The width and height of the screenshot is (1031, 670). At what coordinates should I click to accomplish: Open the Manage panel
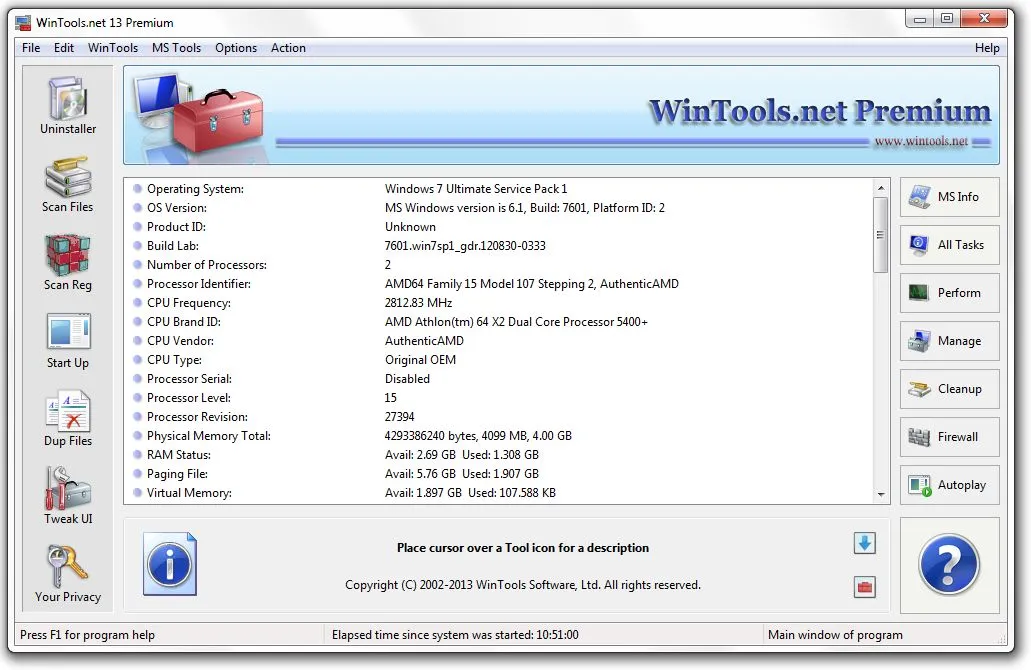tap(948, 341)
